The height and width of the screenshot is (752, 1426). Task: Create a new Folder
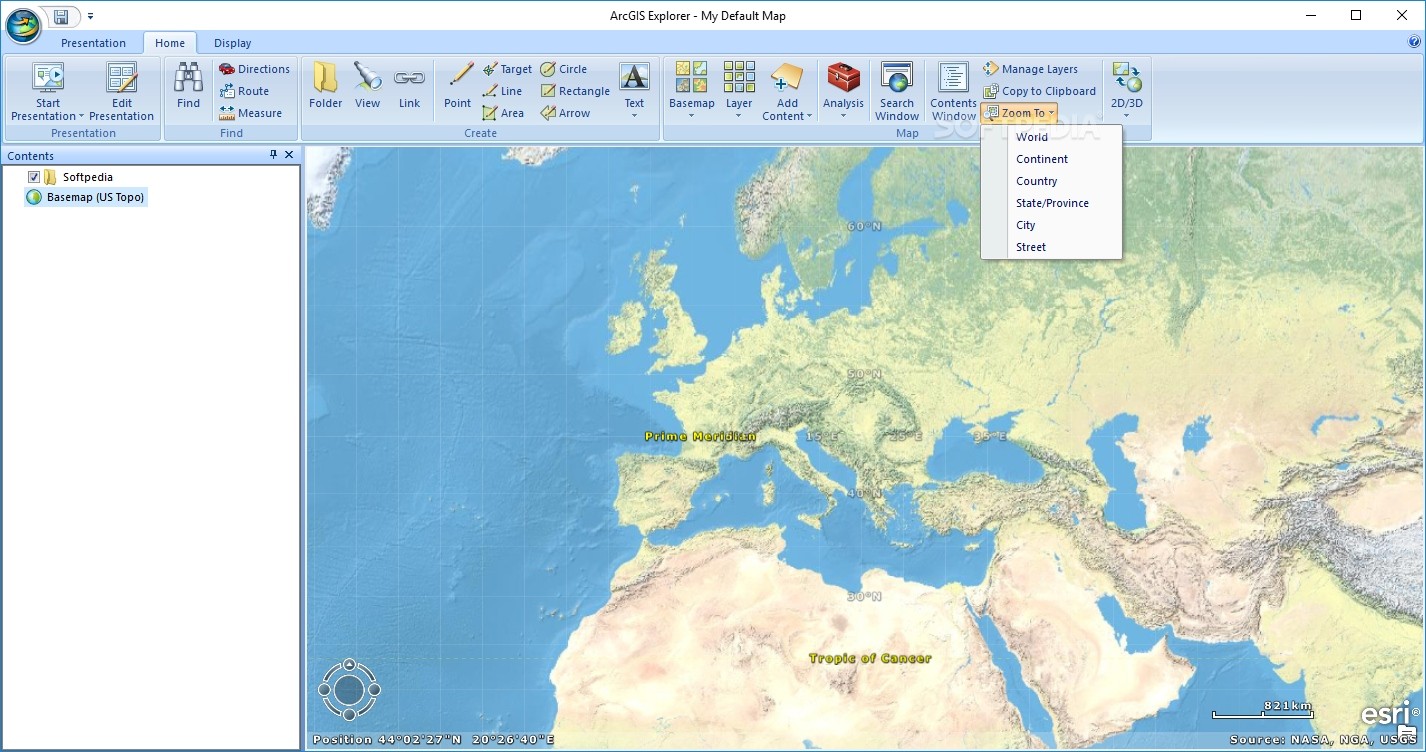click(326, 86)
